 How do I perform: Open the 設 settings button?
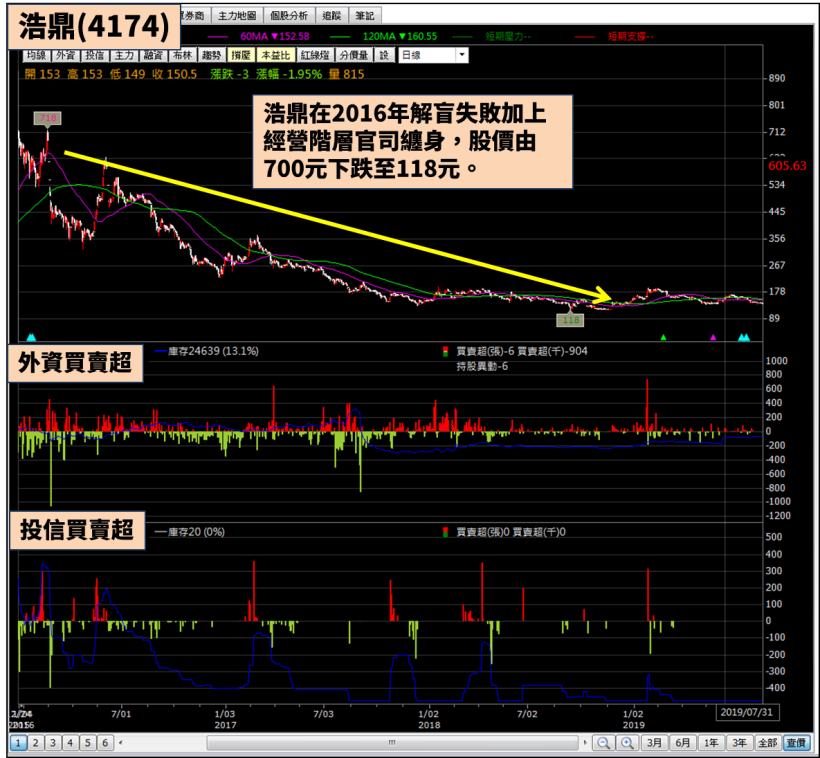point(384,55)
